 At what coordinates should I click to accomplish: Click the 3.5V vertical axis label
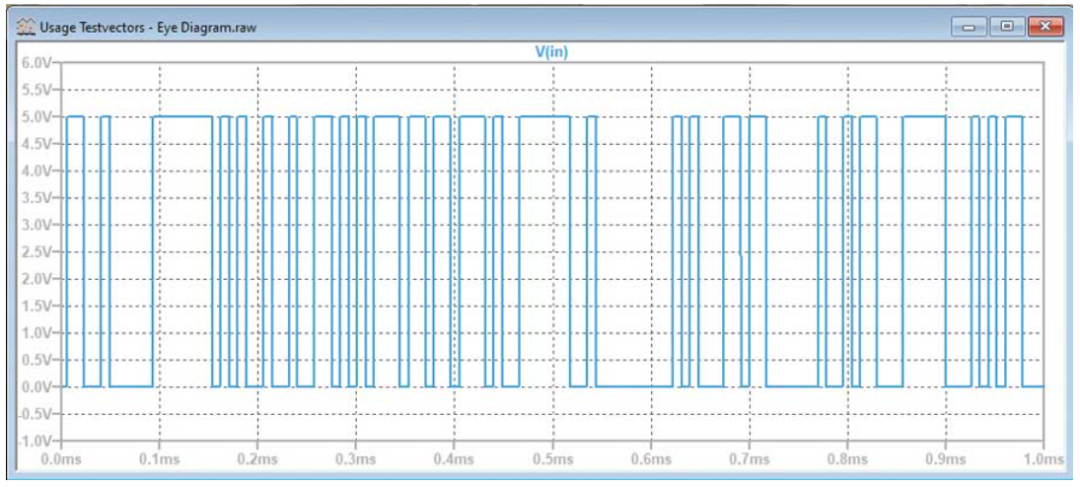point(39,198)
